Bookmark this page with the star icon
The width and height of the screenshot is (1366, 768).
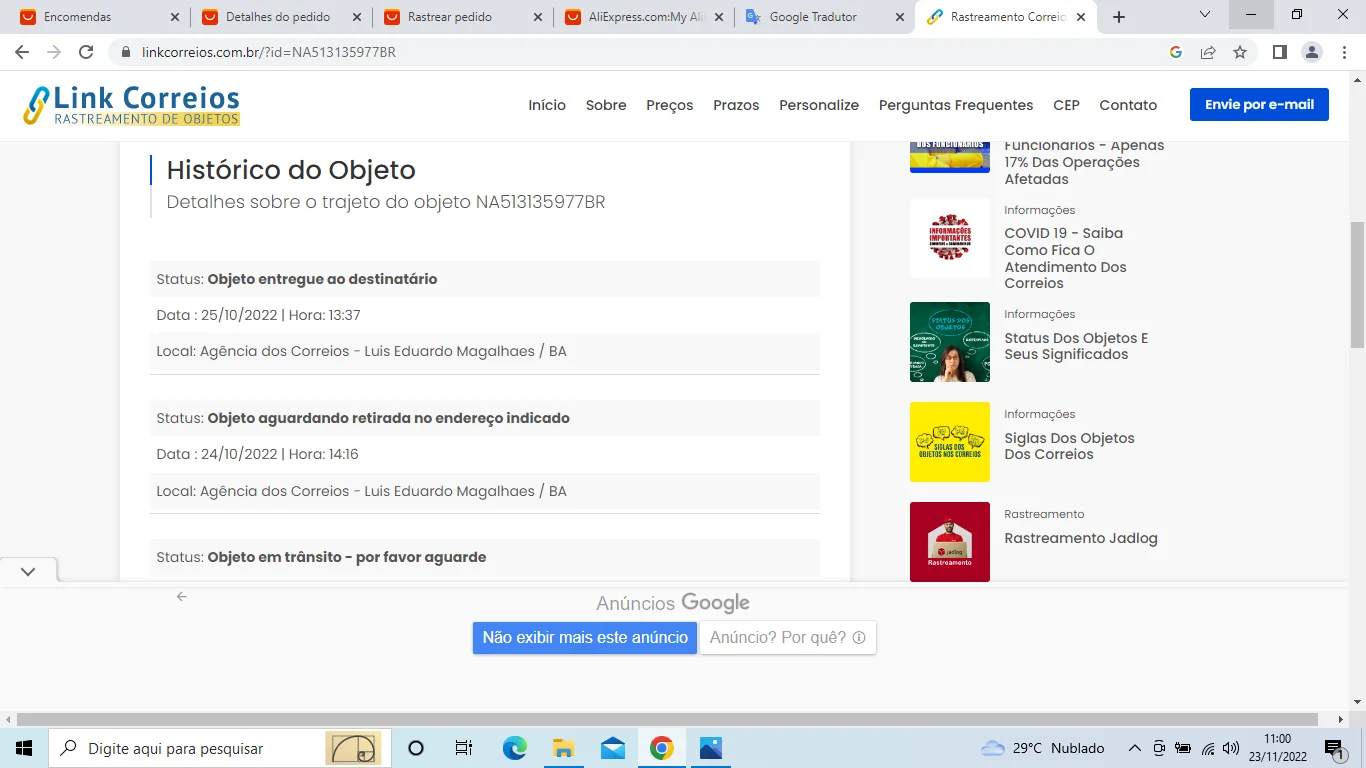click(1240, 52)
